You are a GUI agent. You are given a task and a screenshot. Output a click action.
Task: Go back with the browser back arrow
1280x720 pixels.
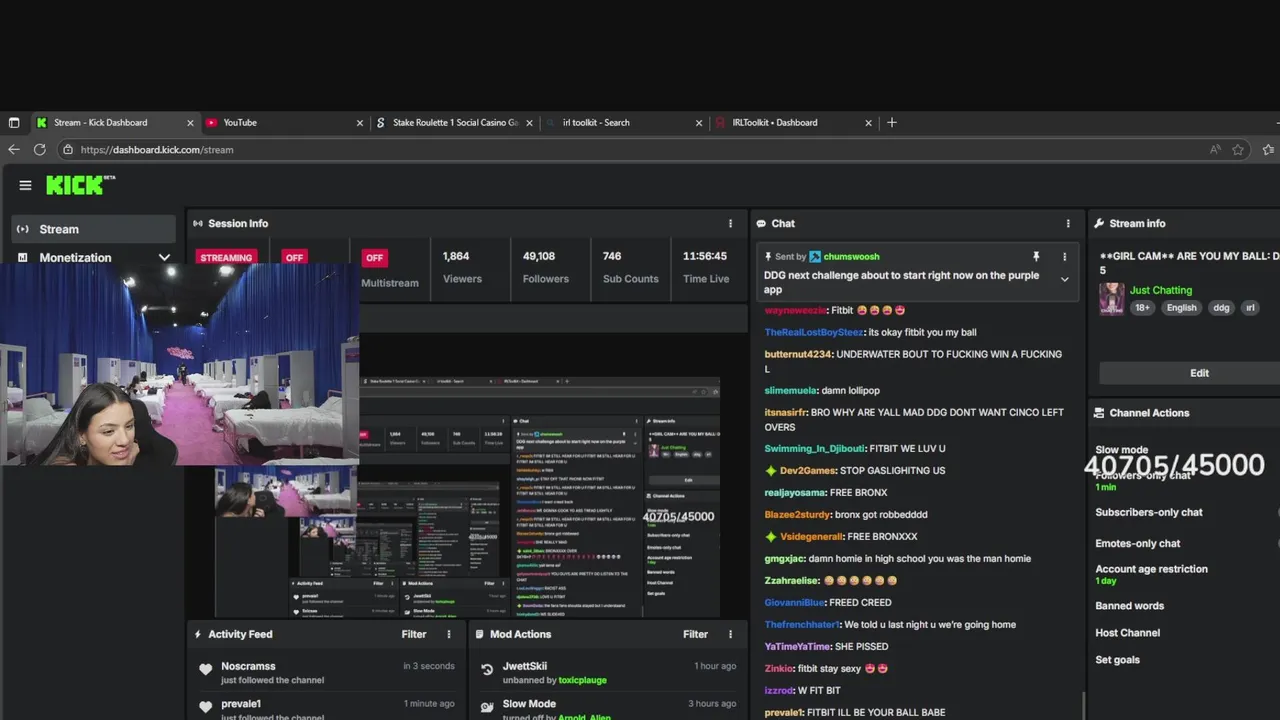point(14,149)
